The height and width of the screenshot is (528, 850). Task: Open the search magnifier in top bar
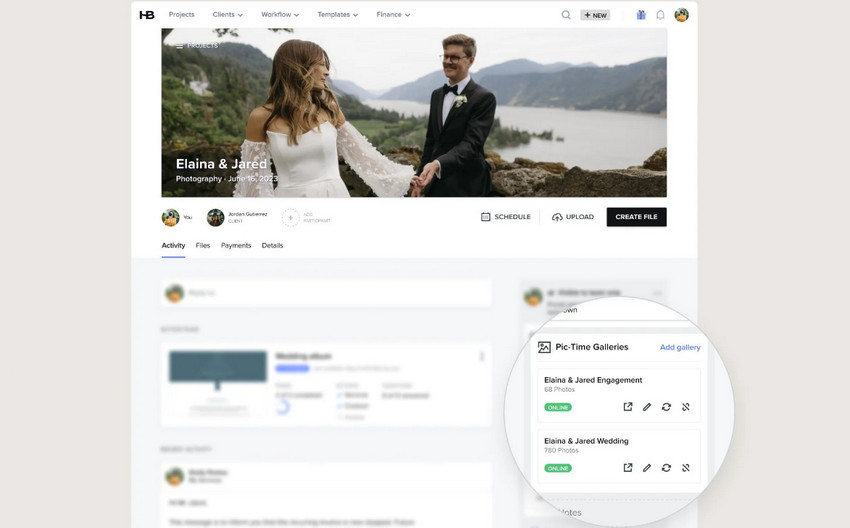[566, 15]
